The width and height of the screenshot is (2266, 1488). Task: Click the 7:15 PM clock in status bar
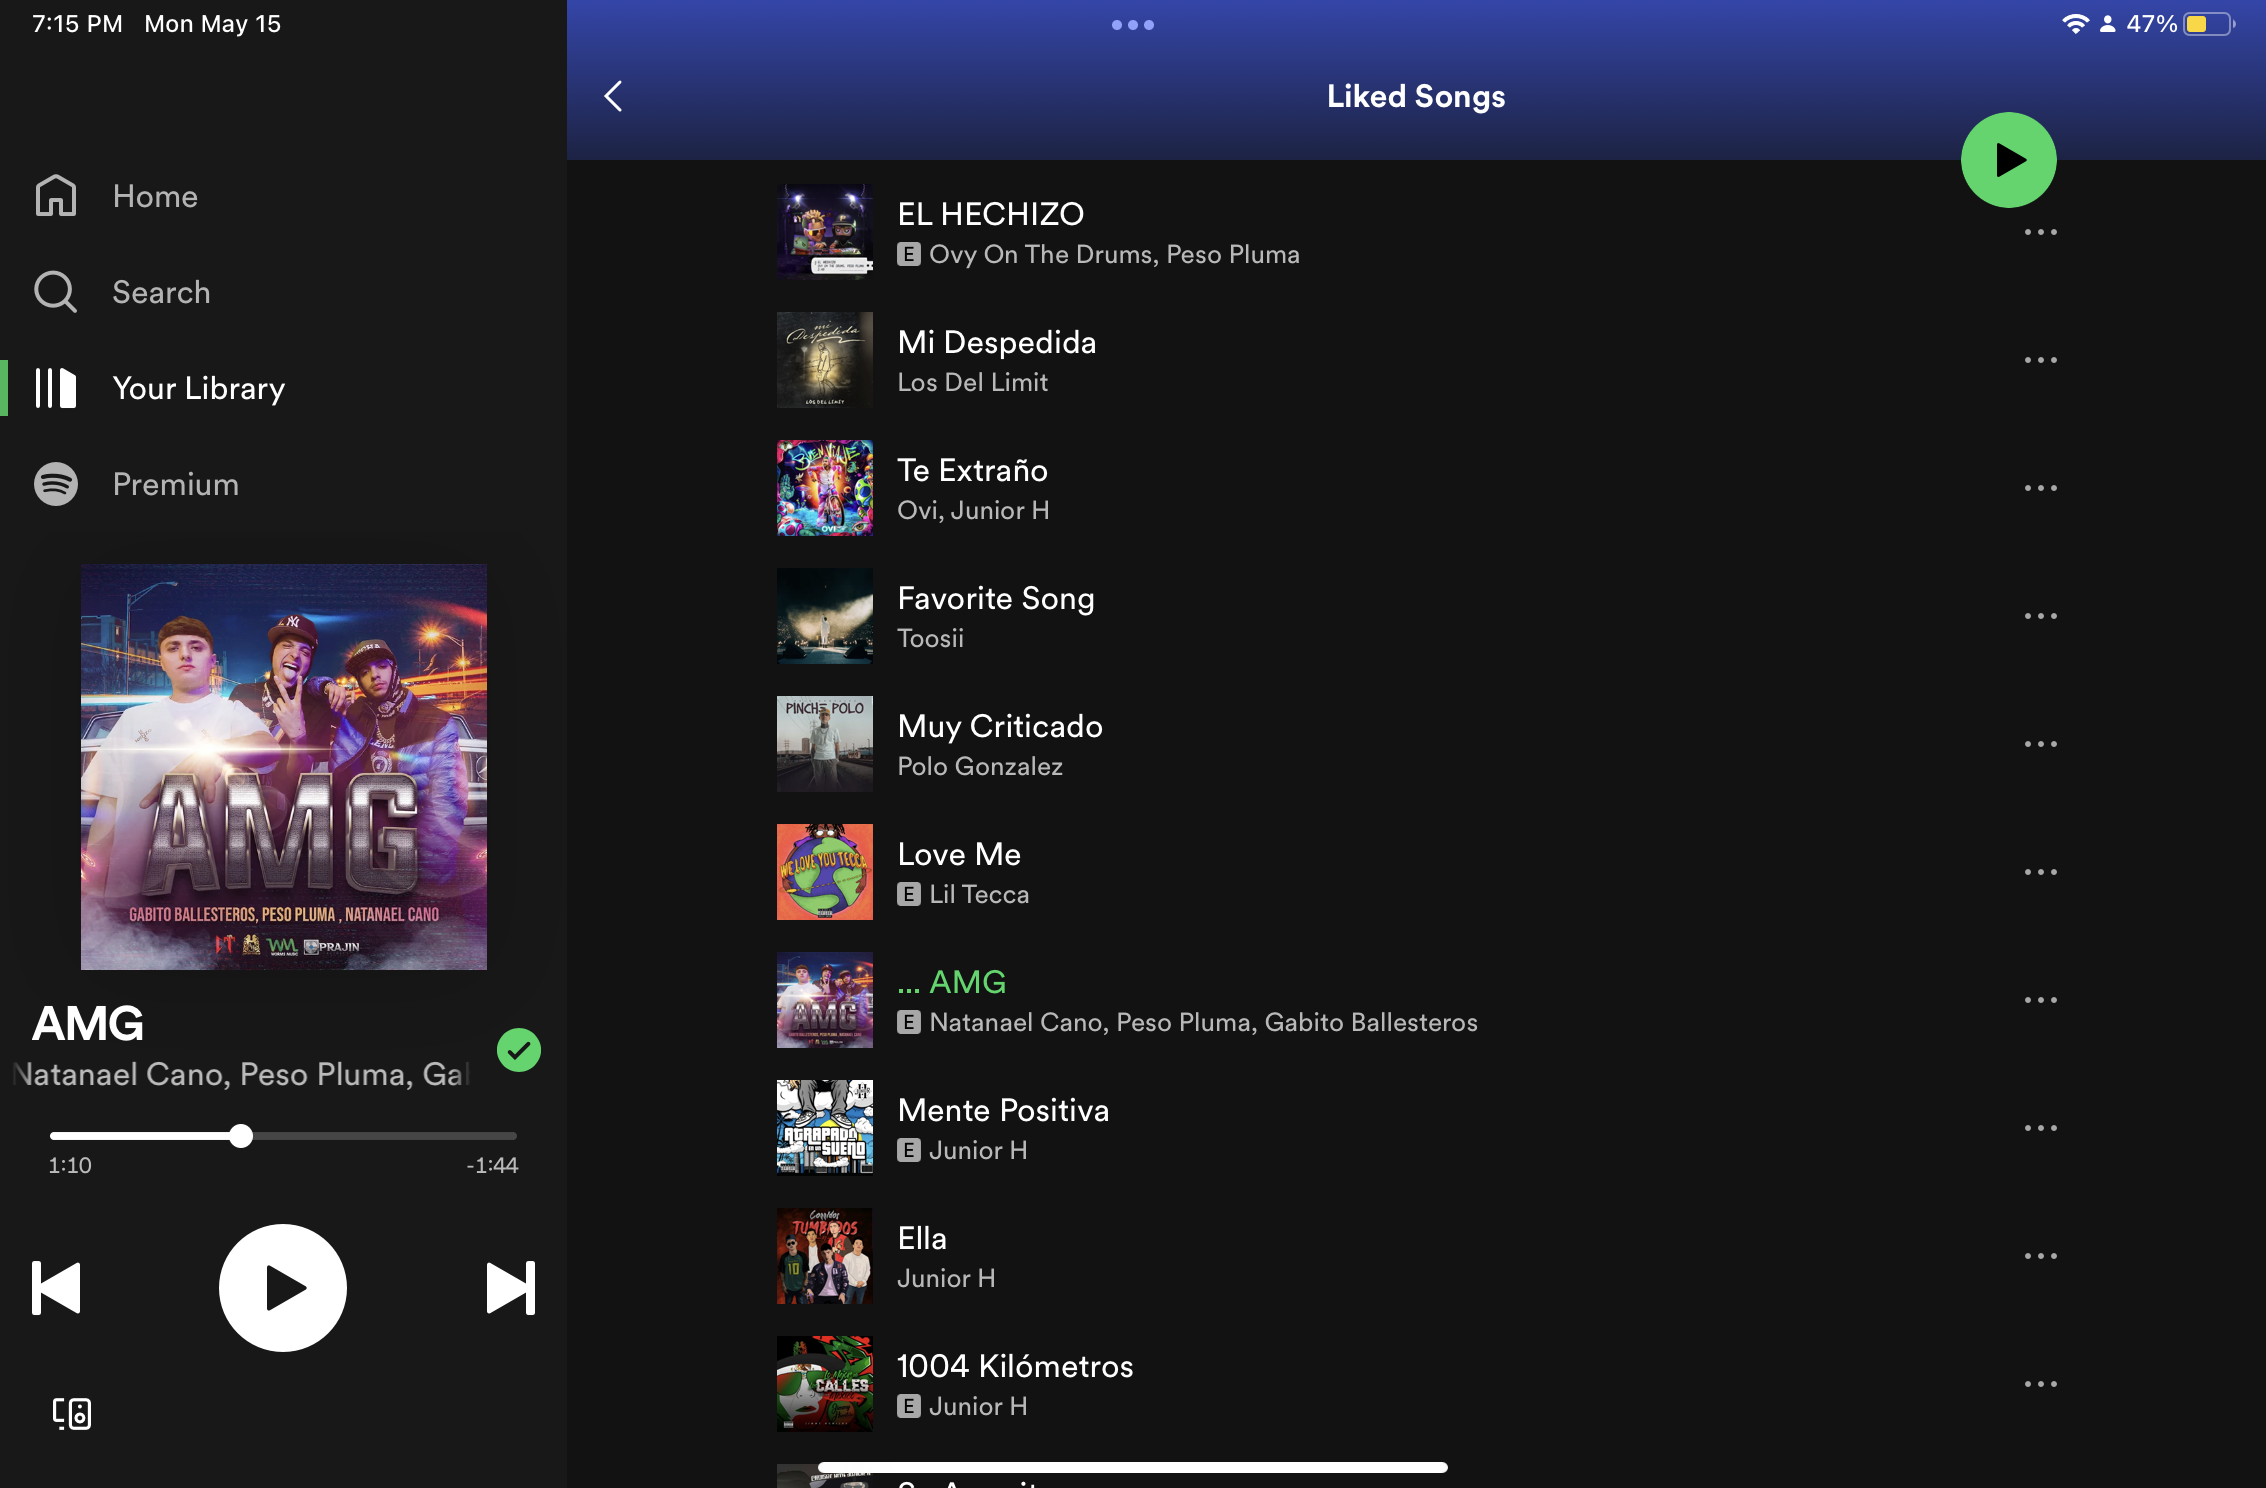pyautogui.click(x=77, y=24)
